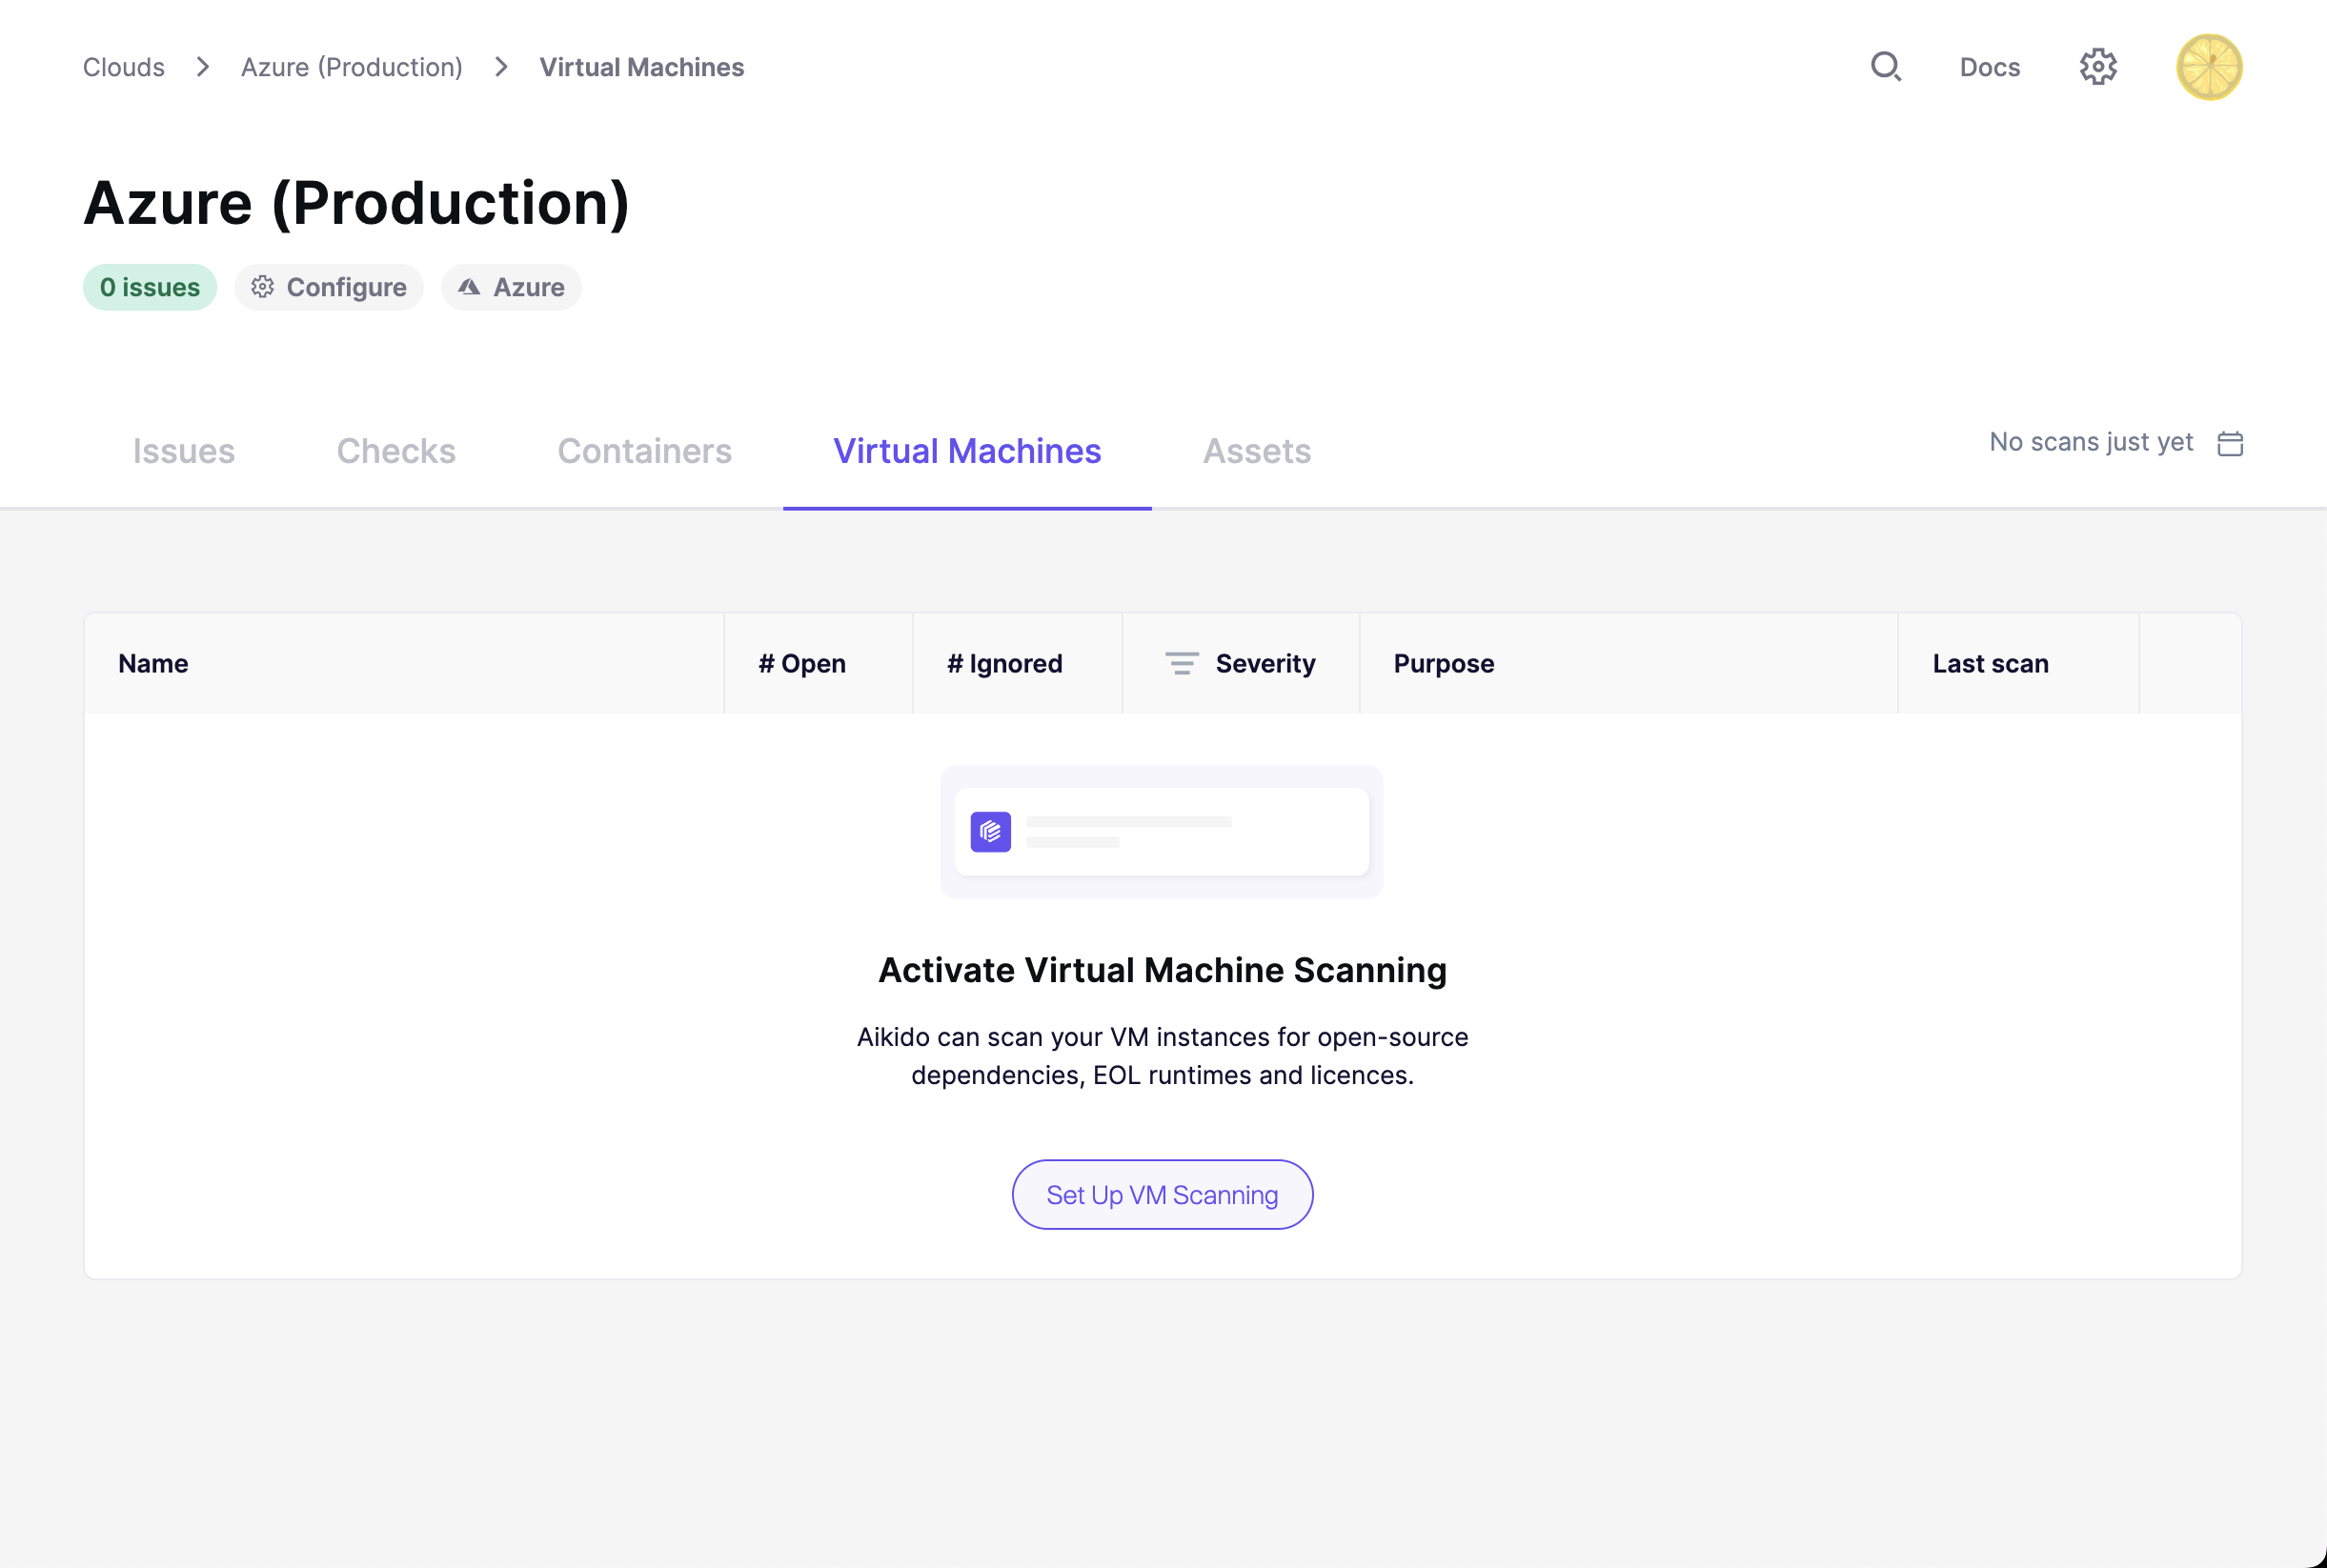Viewport: 2327px width, 1568px height.
Task: Click the Azure provider label text
Action: (529, 287)
